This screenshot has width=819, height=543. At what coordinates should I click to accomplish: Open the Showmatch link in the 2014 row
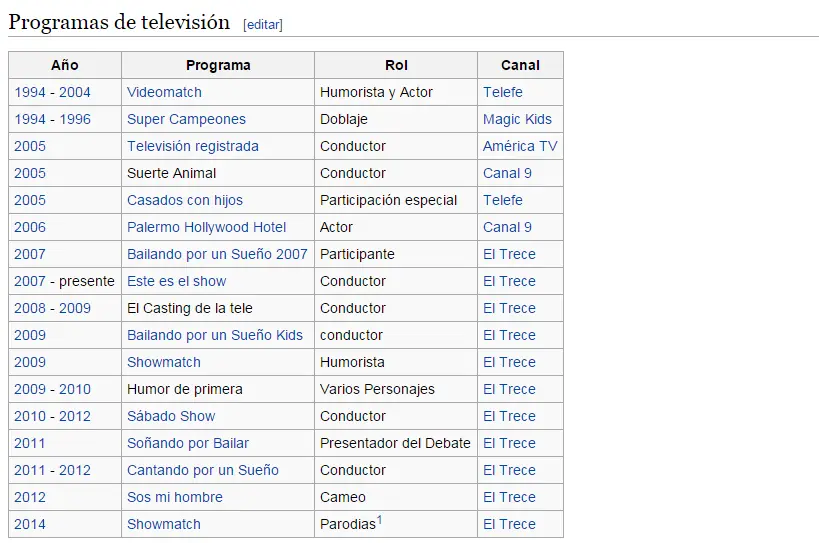pos(163,524)
